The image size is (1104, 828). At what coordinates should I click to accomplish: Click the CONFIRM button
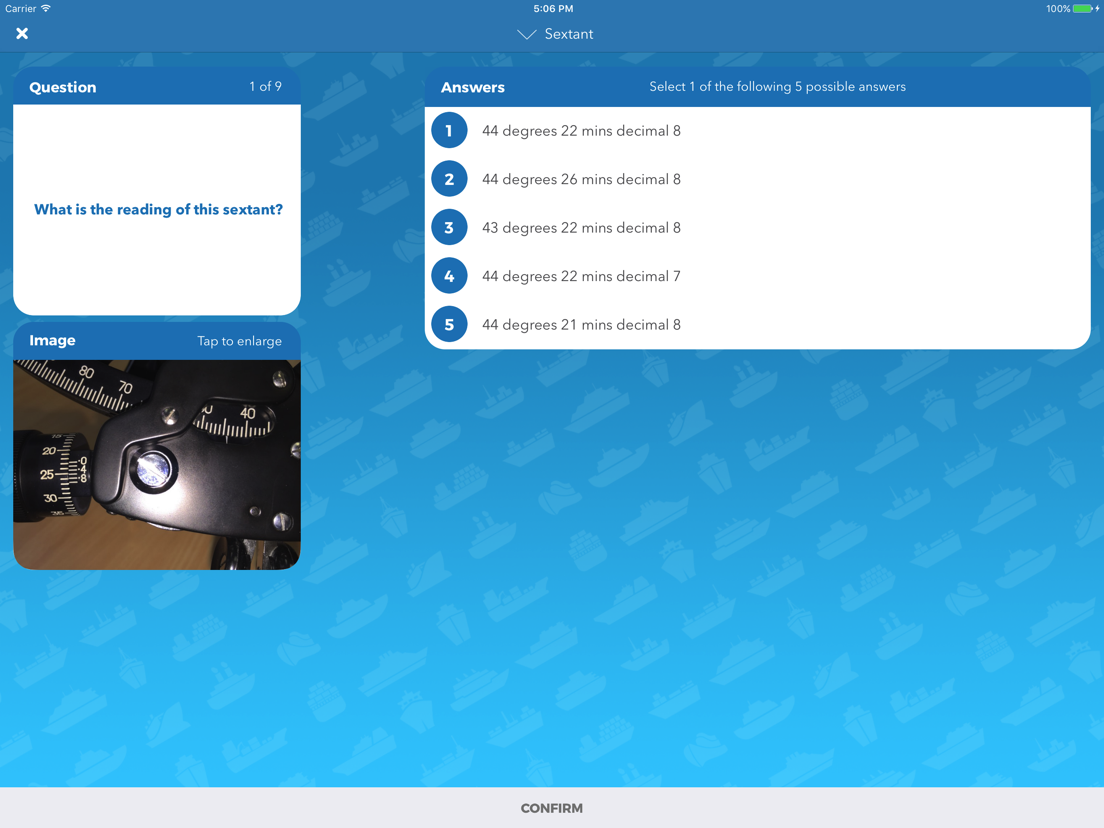point(552,808)
